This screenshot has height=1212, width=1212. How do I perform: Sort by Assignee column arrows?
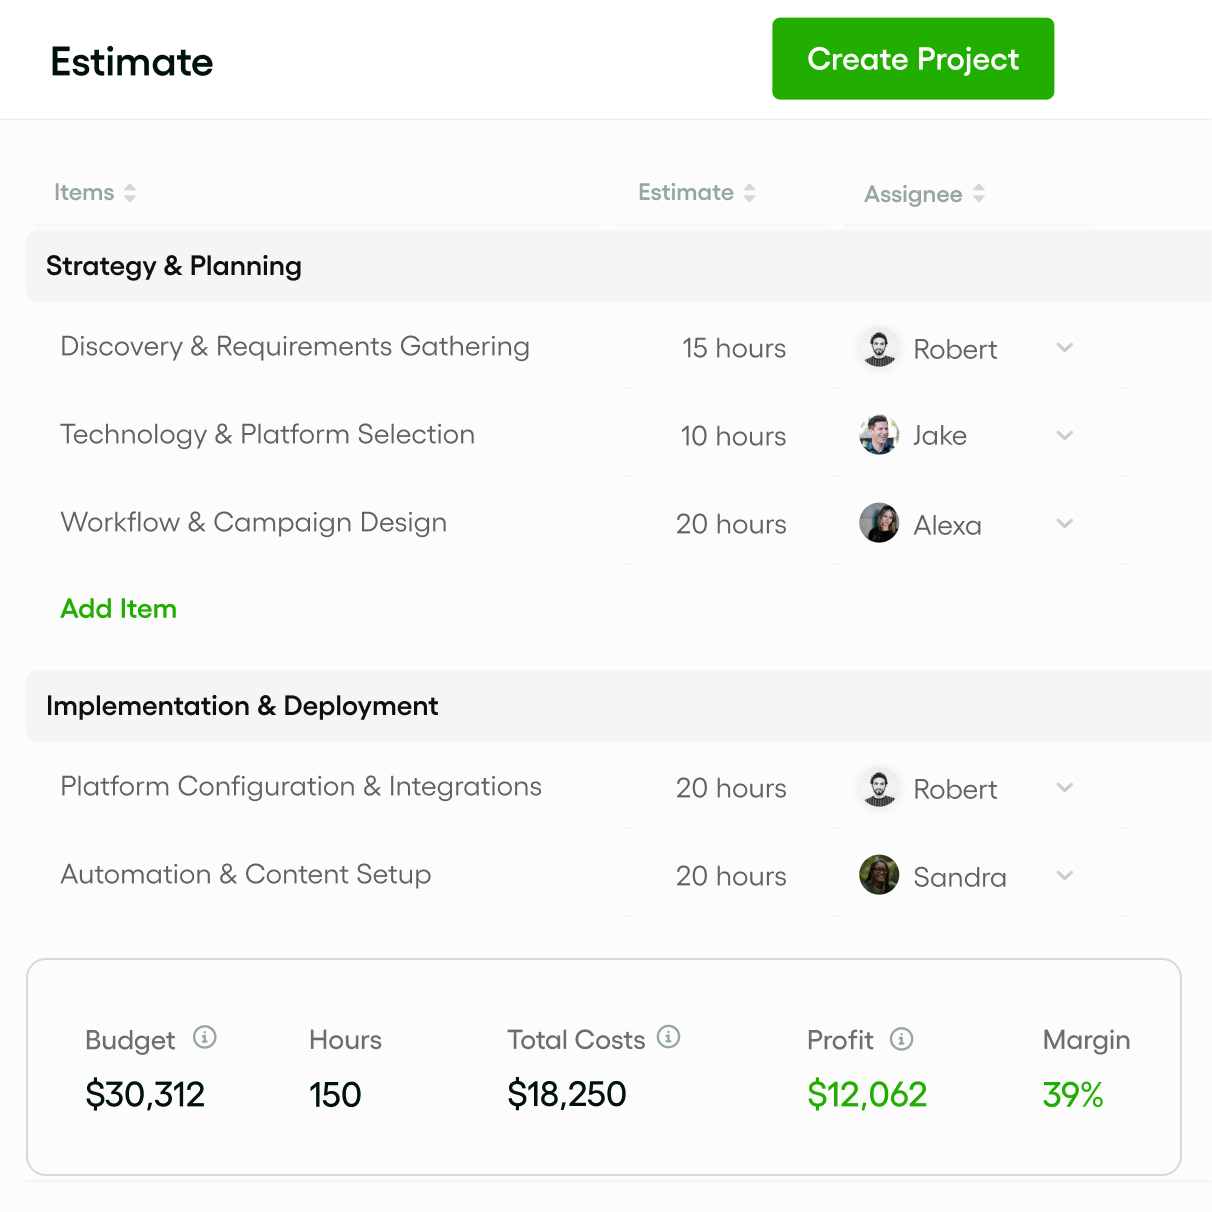tap(979, 194)
